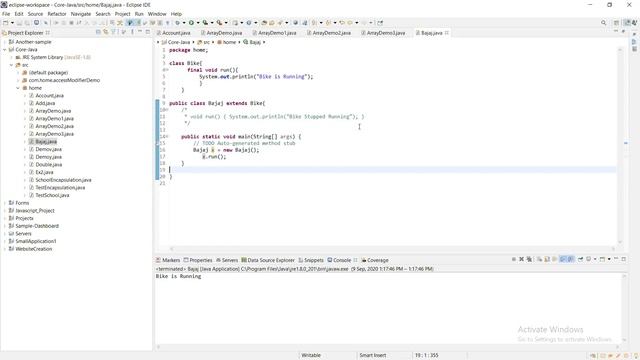Close the Bajaj.java editor tab
The image size is (640, 360).
[x=447, y=33]
